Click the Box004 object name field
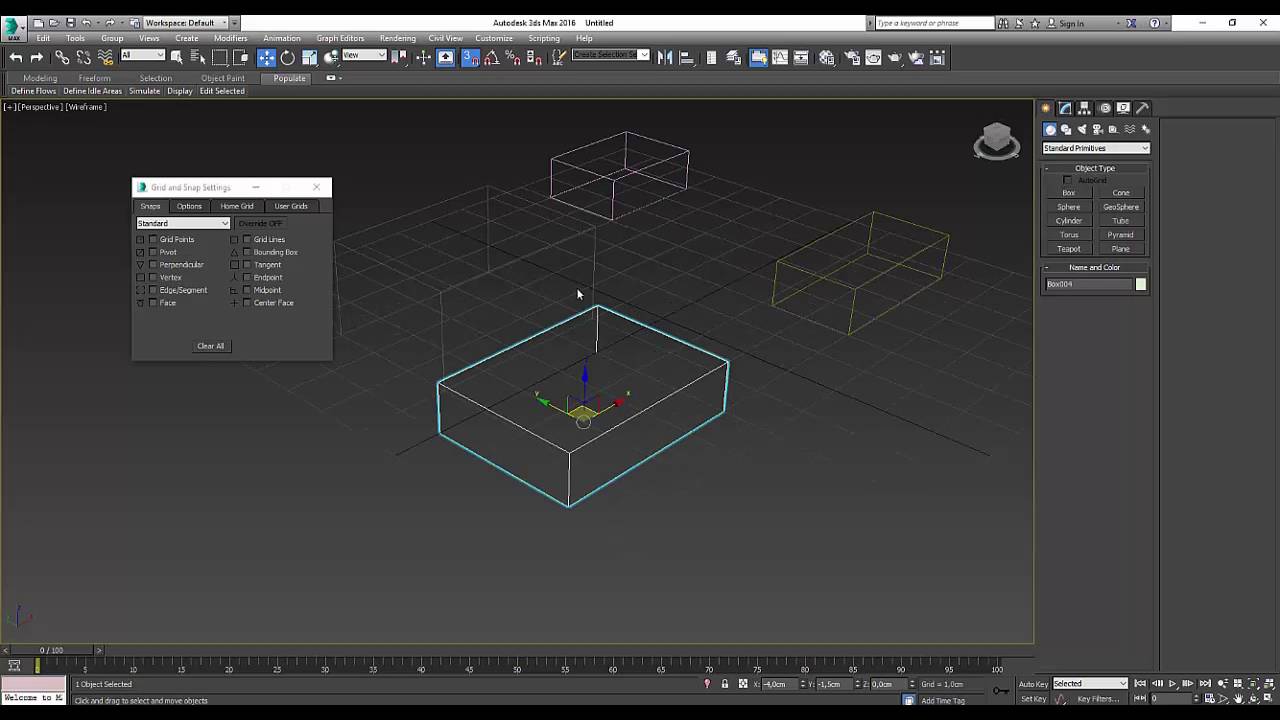 (x=1089, y=284)
